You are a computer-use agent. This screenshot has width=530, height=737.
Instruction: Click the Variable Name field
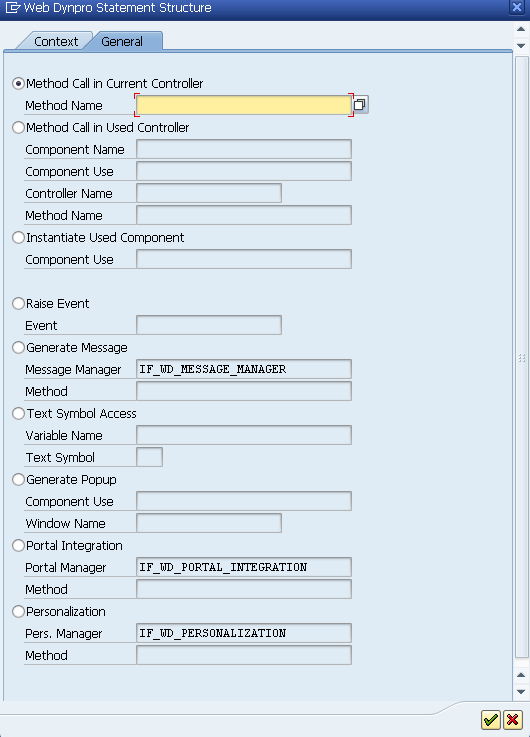click(x=244, y=435)
